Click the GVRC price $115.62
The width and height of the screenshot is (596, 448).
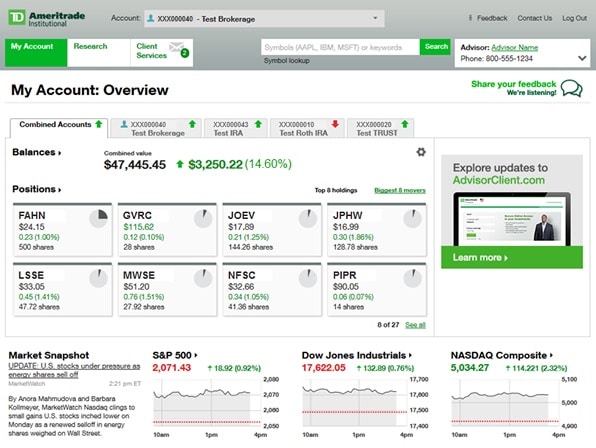click(x=138, y=227)
